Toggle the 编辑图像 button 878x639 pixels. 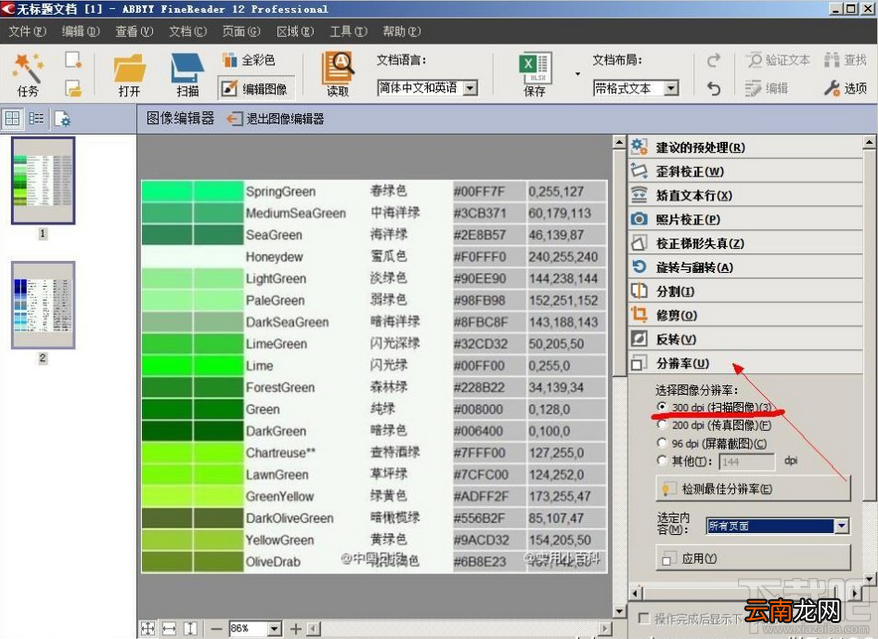[256, 88]
